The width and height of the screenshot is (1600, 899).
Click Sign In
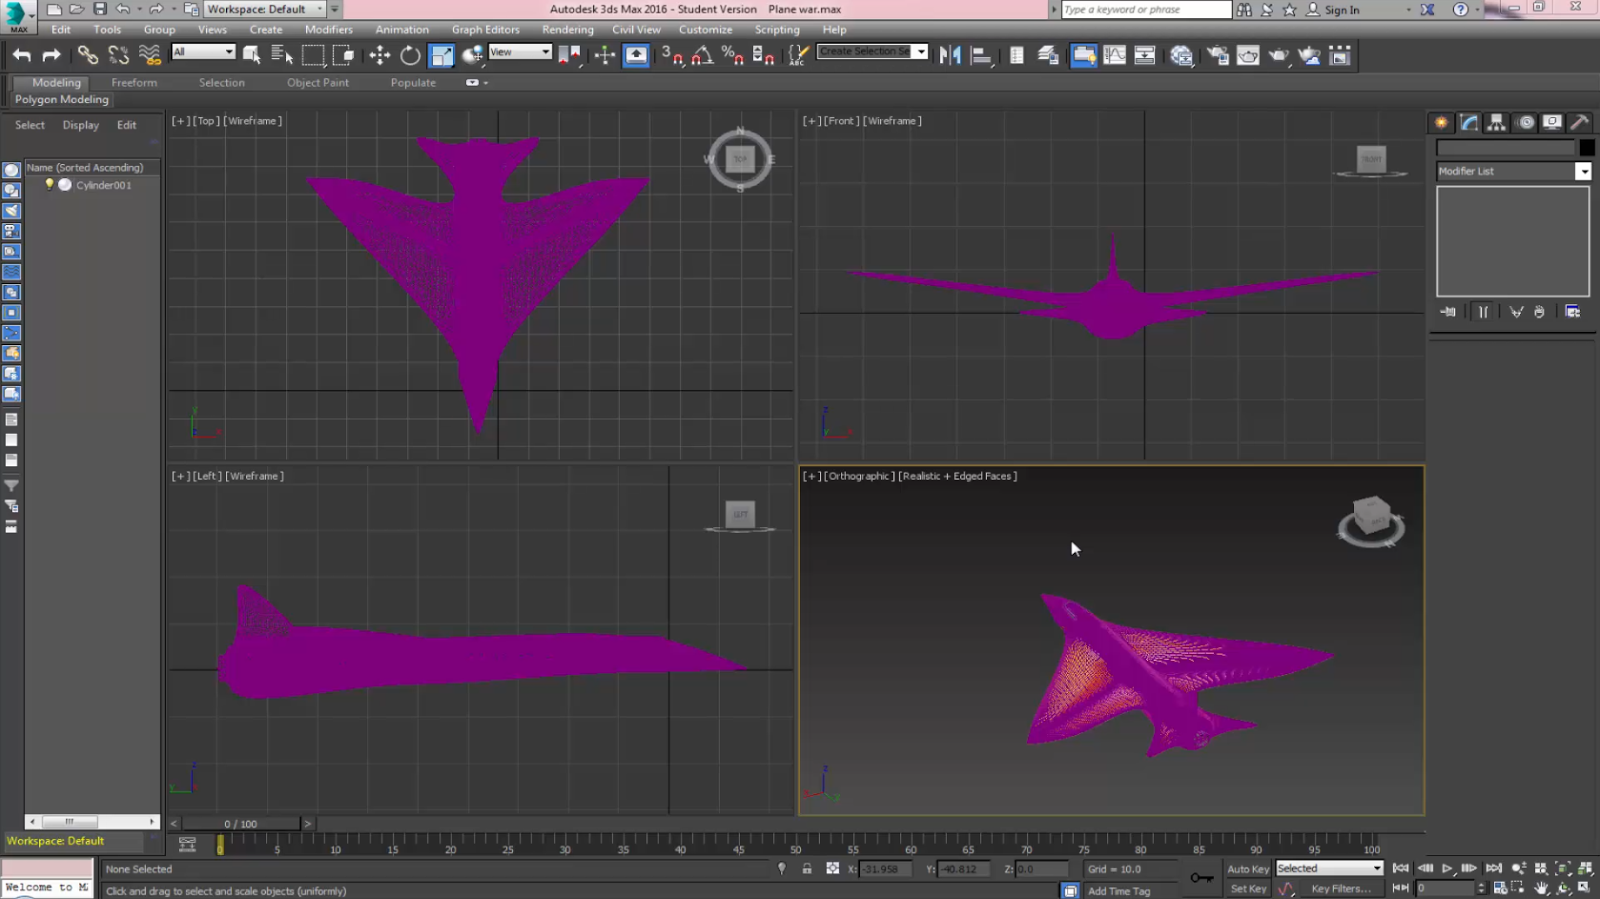(x=1341, y=10)
